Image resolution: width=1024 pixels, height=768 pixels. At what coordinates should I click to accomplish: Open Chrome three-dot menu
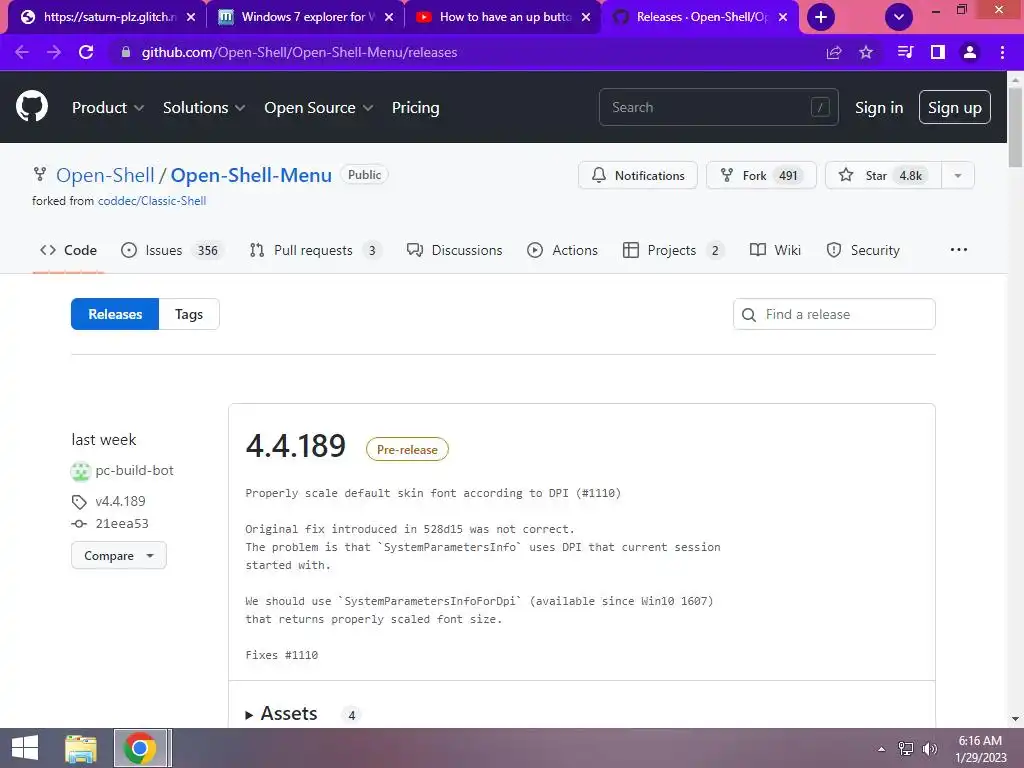point(1002,52)
